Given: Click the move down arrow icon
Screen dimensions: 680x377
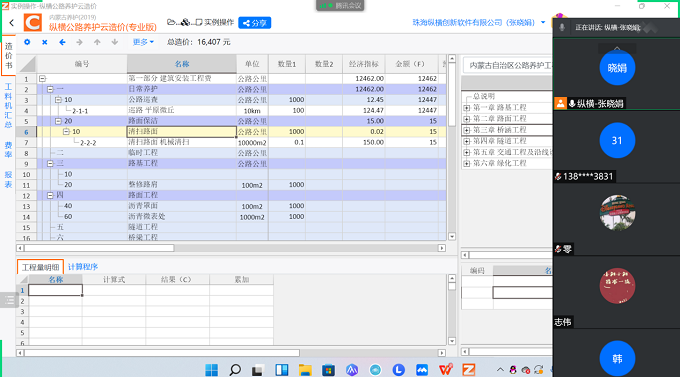Looking at the screenshot, I should click(x=114, y=42).
